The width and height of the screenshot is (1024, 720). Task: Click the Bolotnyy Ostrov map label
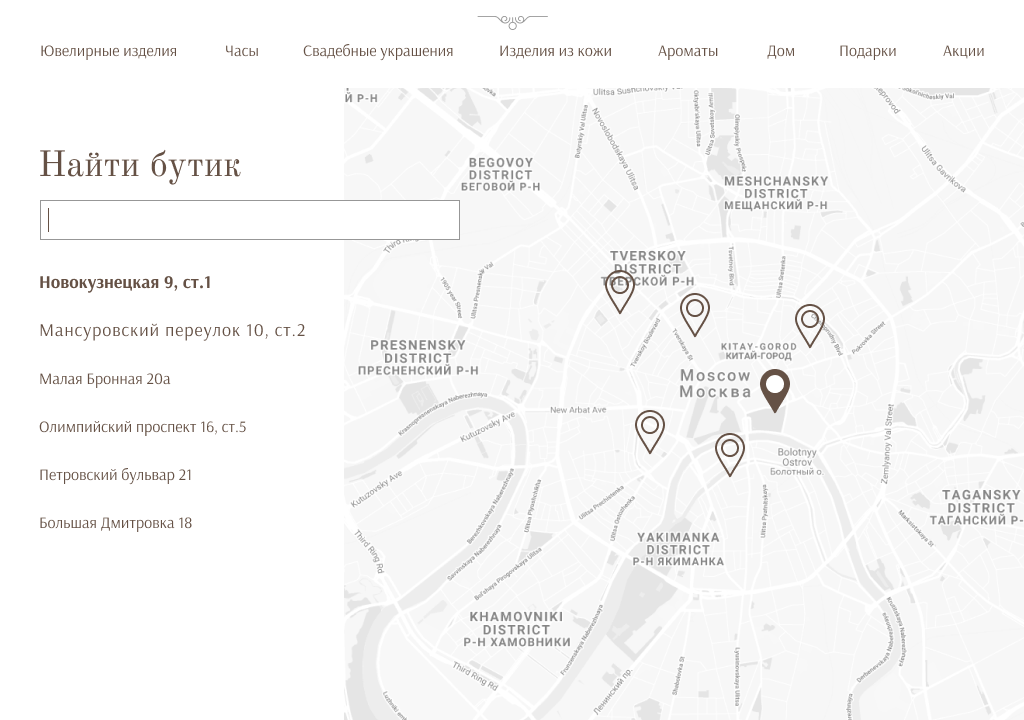[x=797, y=461]
